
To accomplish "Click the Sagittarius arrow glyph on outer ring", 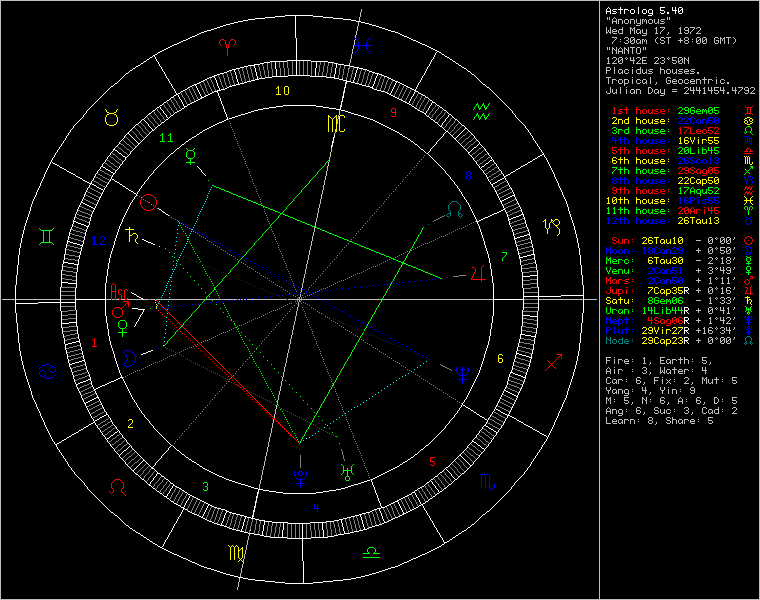I will [x=554, y=363].
